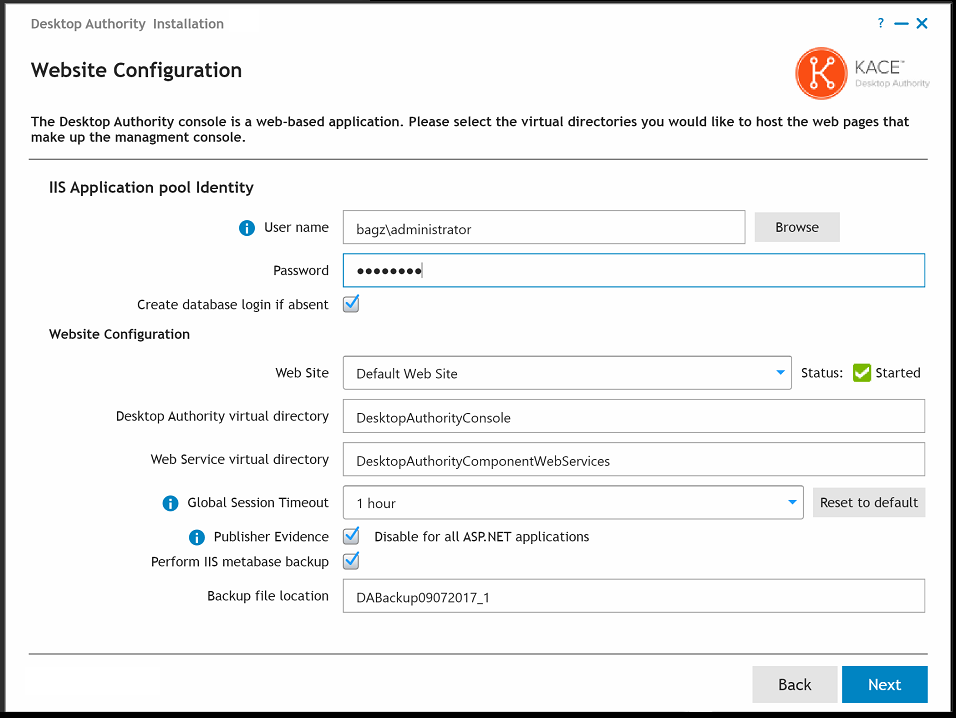Toggle Create database login if absent
Image resolution: width=956 pixels, height=718 pixels.
[351, 304]
